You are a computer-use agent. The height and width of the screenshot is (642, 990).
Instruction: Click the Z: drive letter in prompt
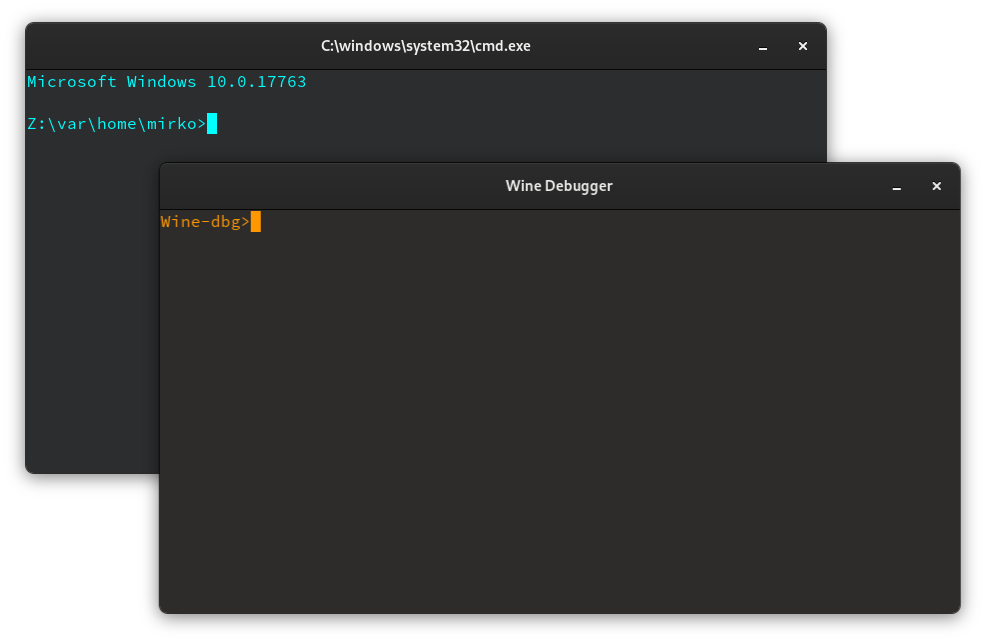[36, 124]
